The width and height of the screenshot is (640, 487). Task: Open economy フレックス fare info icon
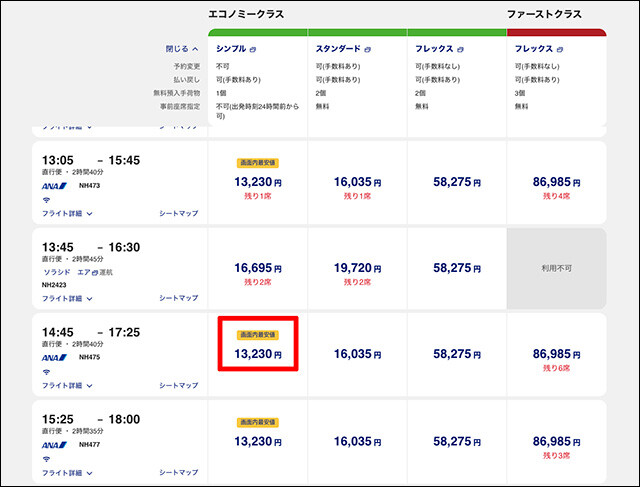point(460,49)
